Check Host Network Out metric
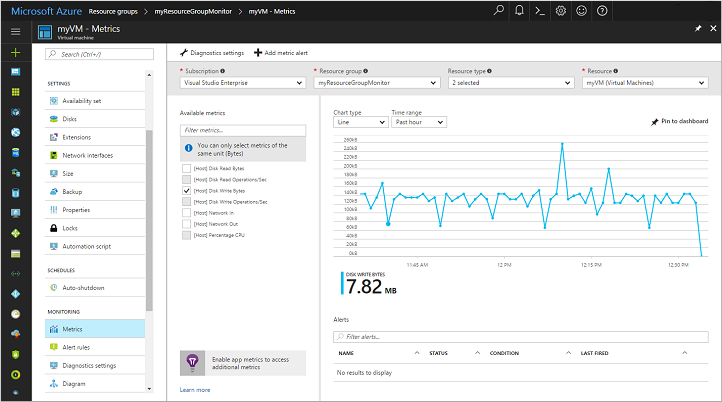Image resolution: width=722 pixels, height=402 pixels. pyautogui.click(x=186, y=224)
